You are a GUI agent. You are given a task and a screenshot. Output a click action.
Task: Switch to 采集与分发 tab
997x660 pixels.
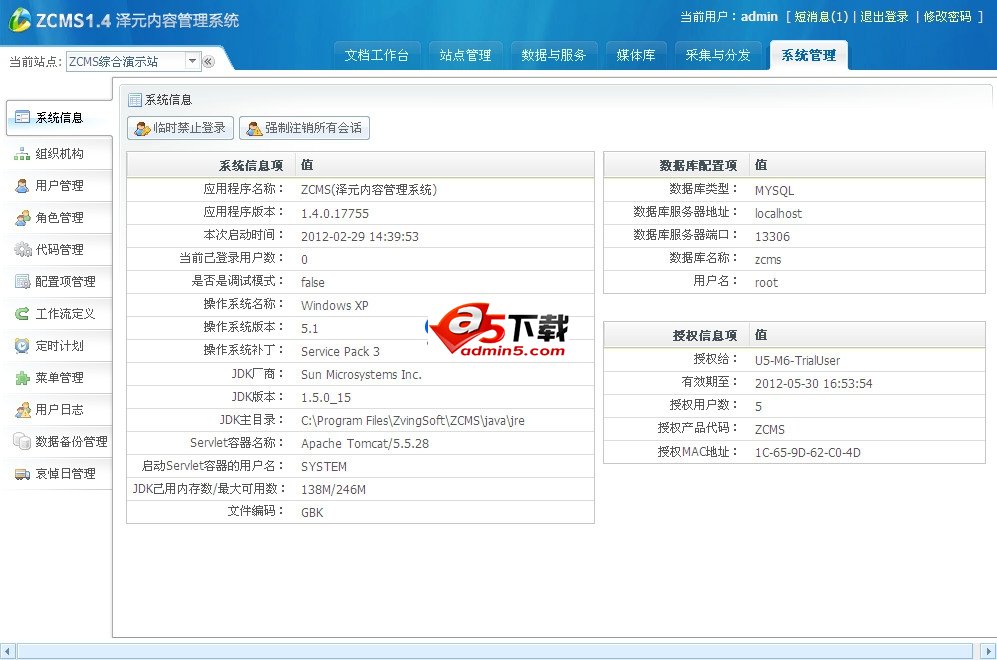pos(718,55)
